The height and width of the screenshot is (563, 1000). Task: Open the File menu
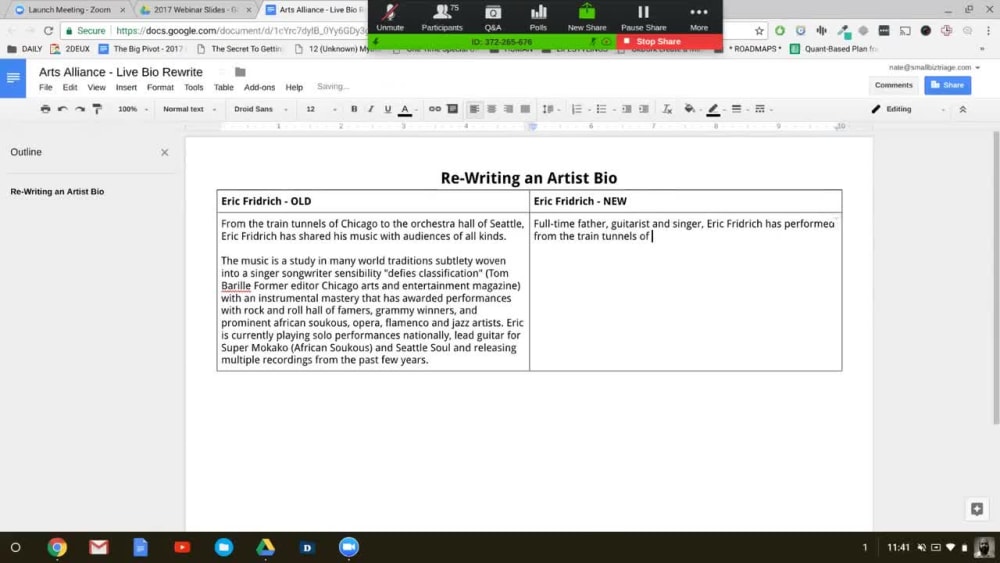(x=46, y=87)
